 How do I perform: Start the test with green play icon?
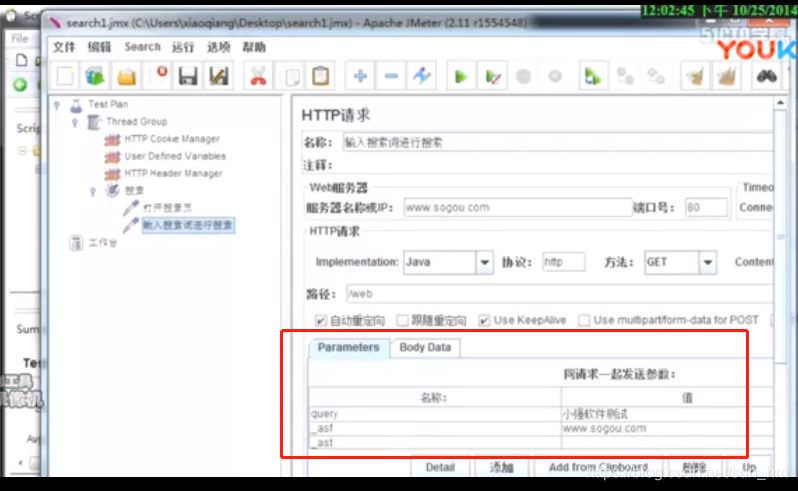pyautogui.click(x=461, y=76)
